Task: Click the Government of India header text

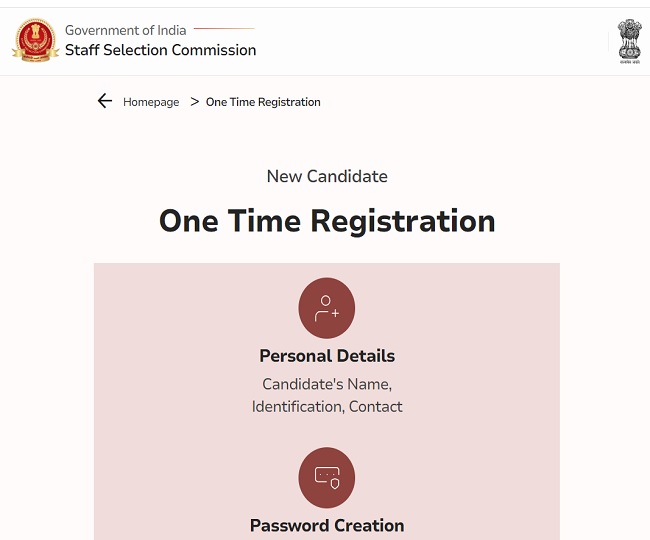Action: coord(125,30)
